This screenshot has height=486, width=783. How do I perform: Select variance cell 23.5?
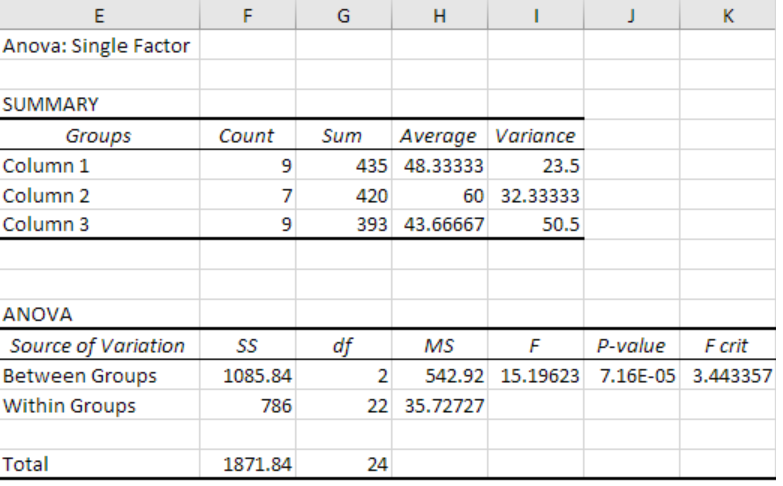click(536, 165)
